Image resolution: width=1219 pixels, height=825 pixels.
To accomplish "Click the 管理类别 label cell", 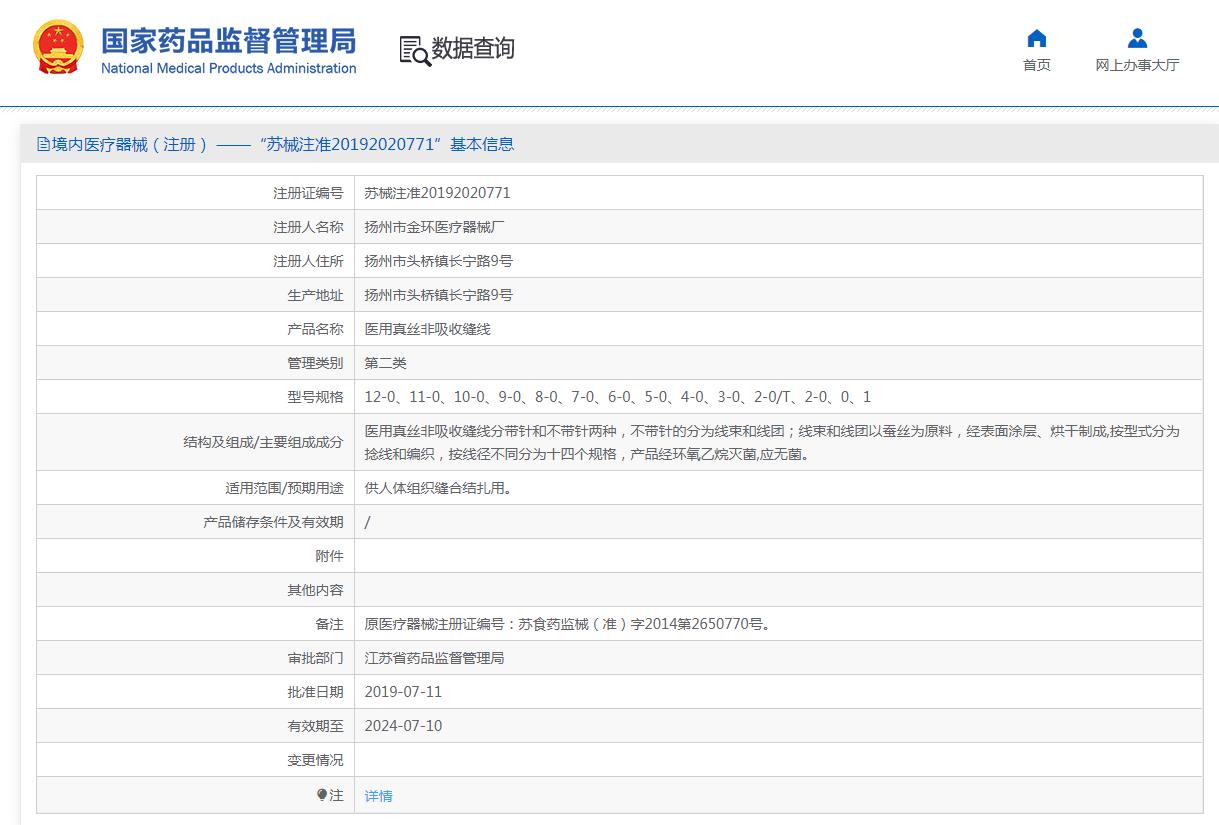I will pyautogui.click(x=196, y=363).
